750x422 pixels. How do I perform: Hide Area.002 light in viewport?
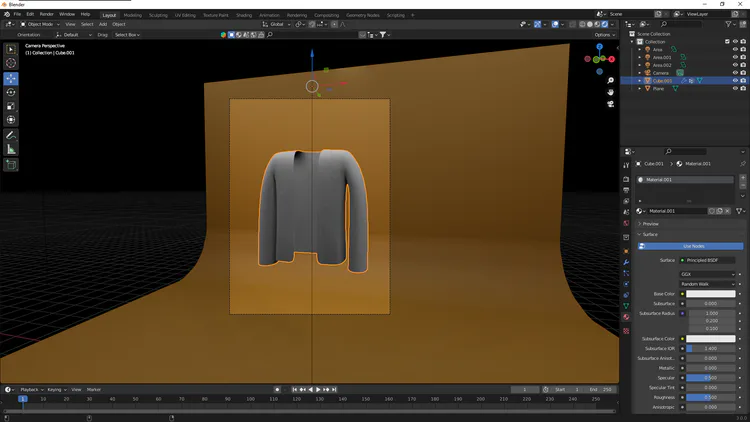(735, 65)
